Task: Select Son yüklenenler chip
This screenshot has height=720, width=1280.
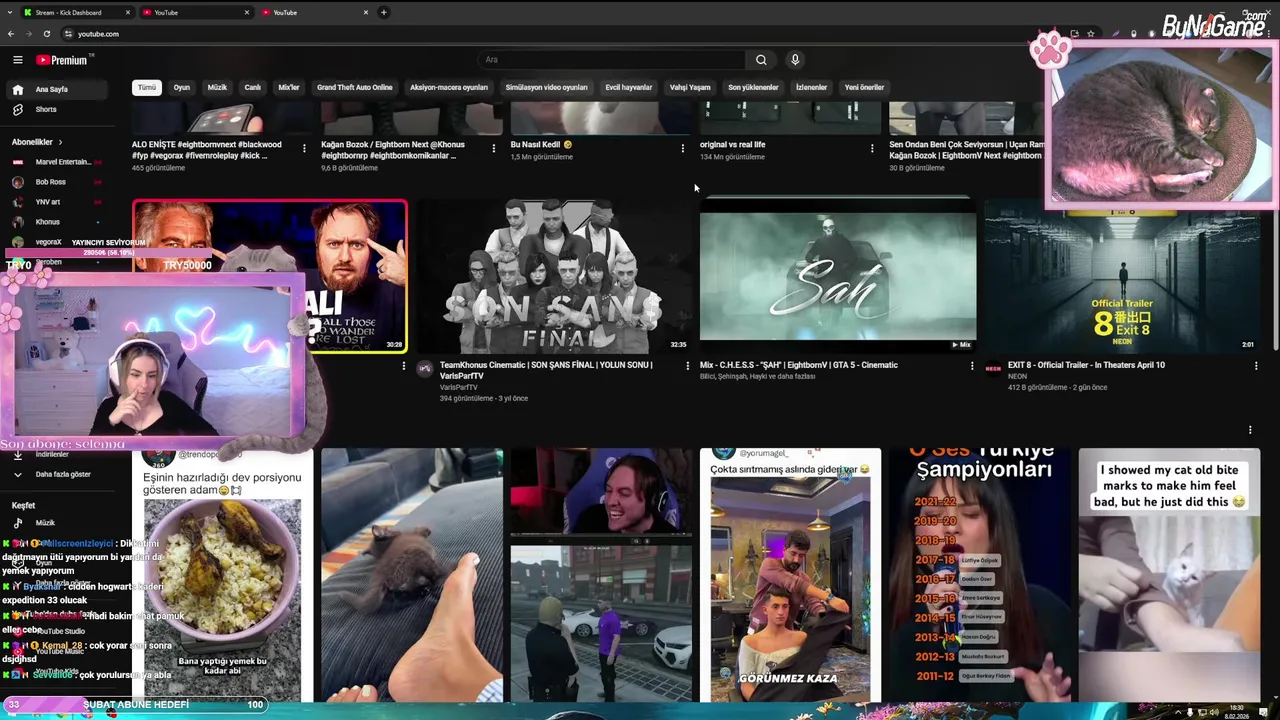Action: click(753, 87)
